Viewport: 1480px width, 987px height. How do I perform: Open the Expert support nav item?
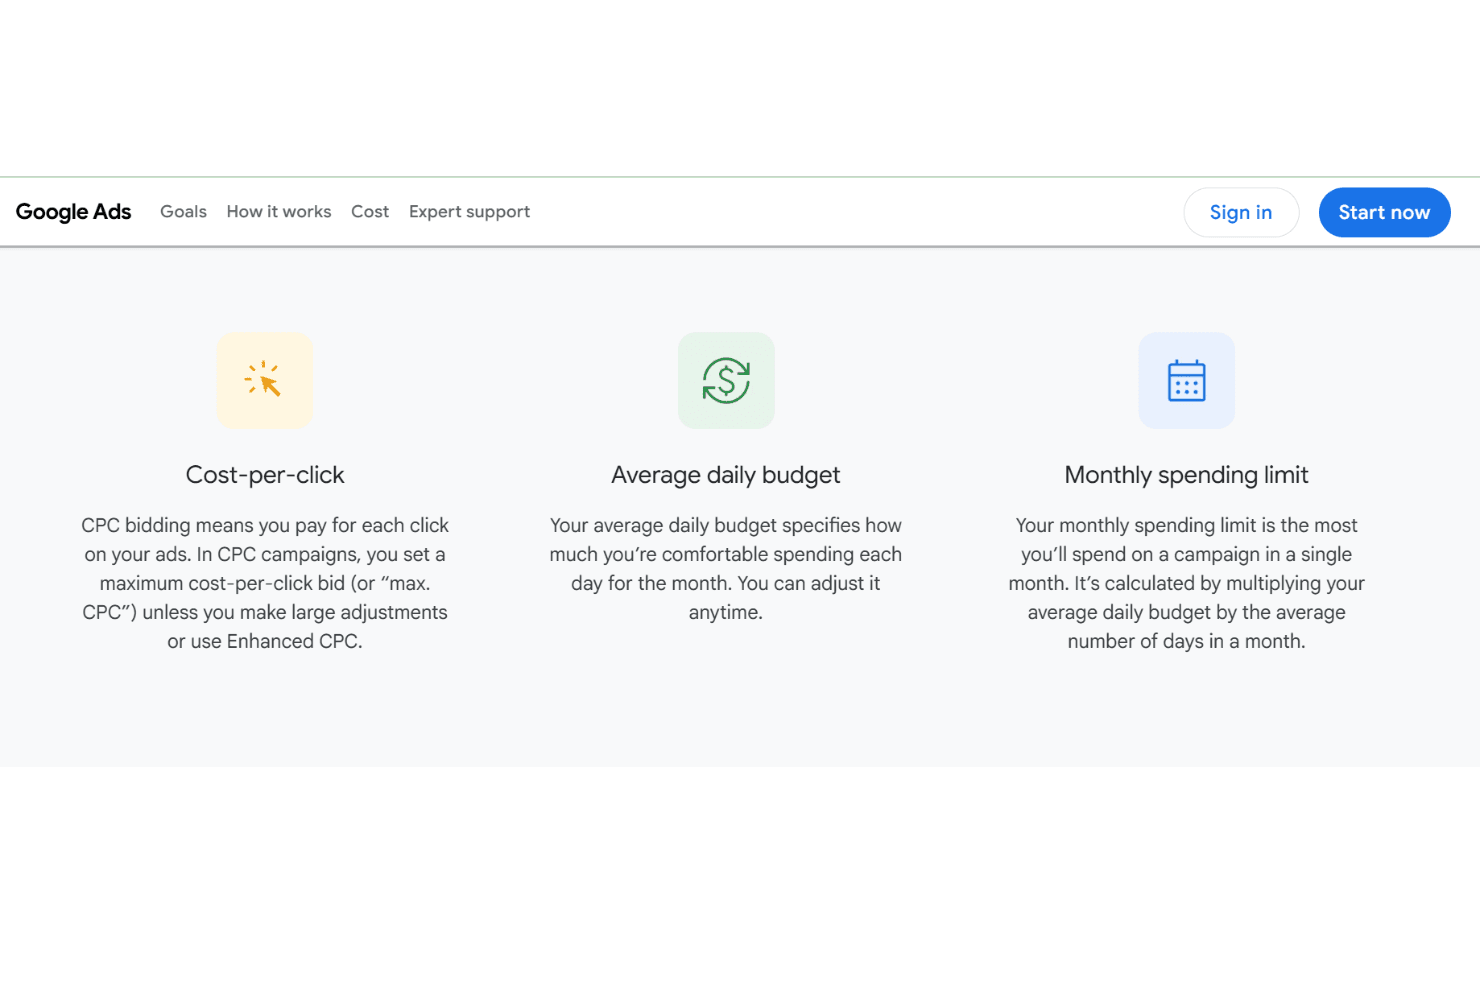(469, 212)
